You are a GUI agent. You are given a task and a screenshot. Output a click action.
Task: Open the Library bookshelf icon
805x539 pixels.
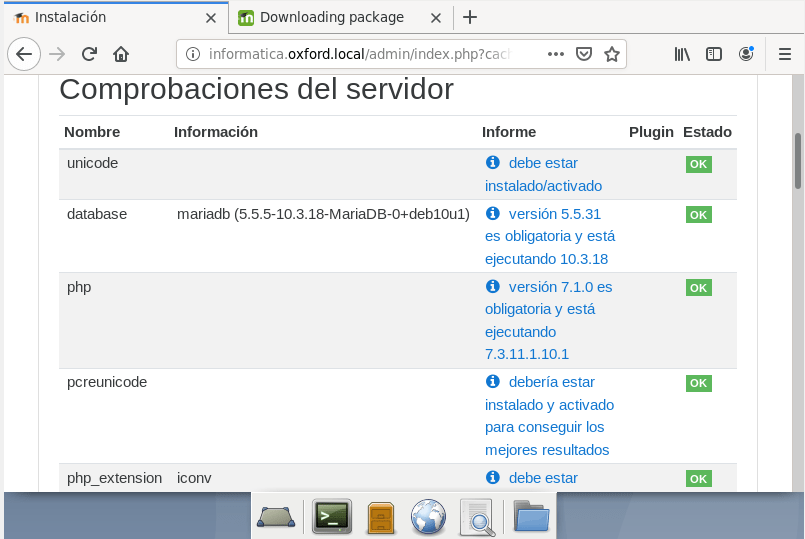682,54
